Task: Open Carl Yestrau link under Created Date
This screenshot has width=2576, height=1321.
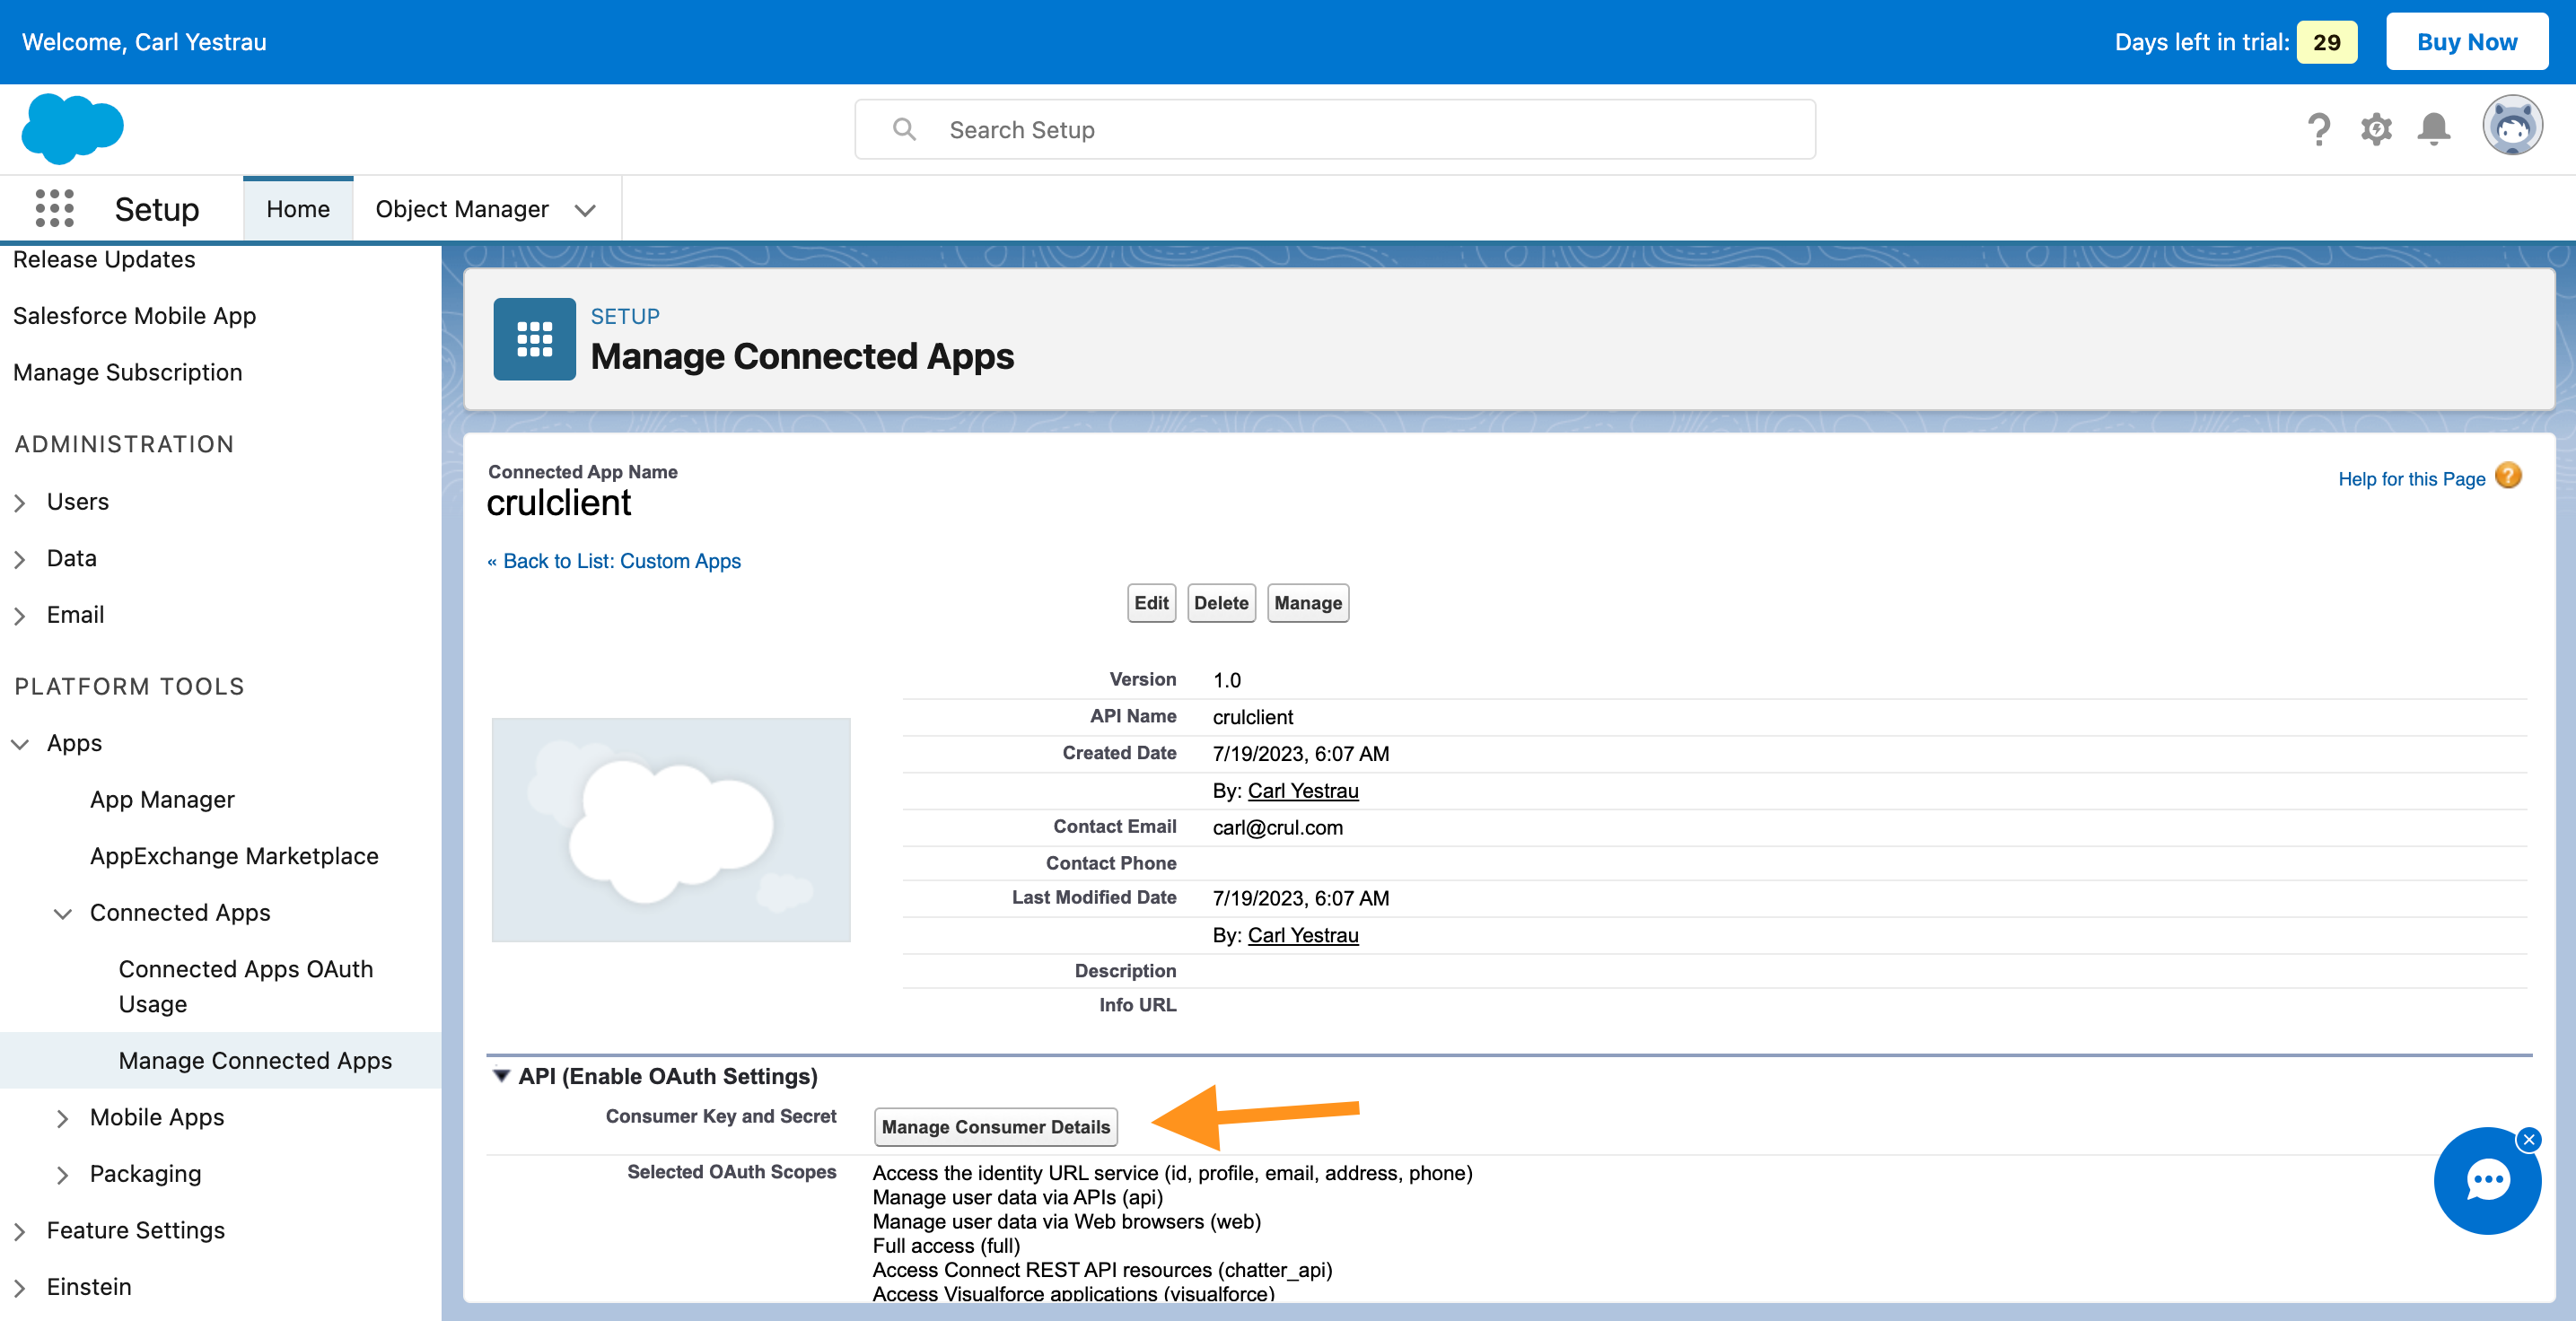Action: tap(1302, 790)
